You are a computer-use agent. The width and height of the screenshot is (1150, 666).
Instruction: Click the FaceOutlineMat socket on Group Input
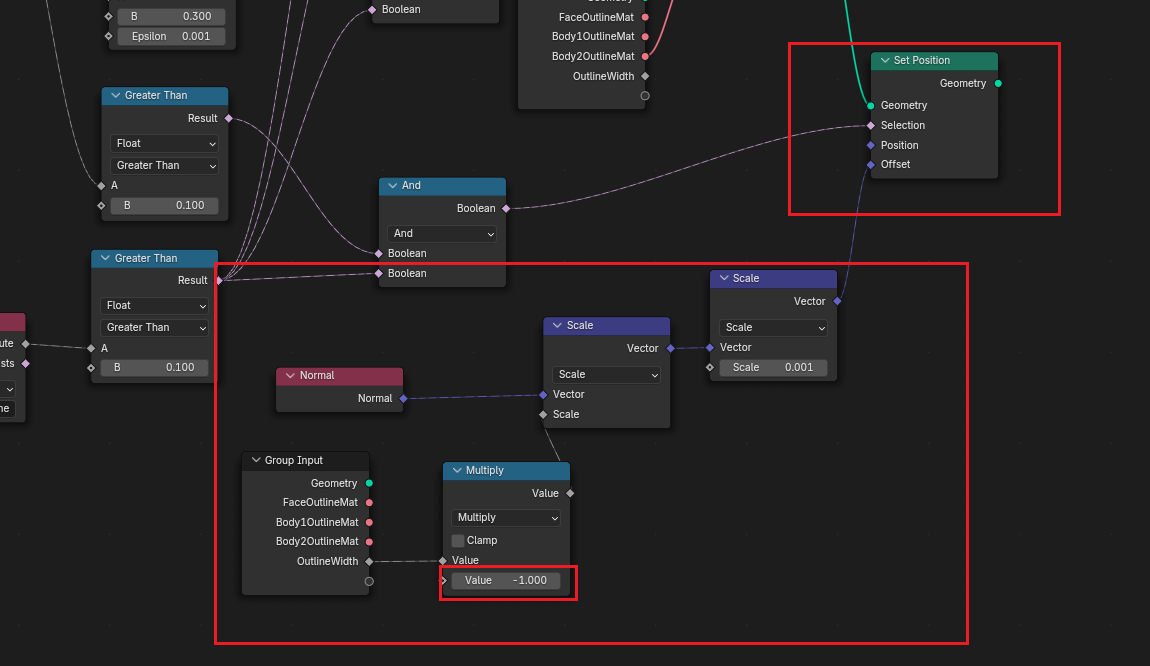tap(369, 502)
